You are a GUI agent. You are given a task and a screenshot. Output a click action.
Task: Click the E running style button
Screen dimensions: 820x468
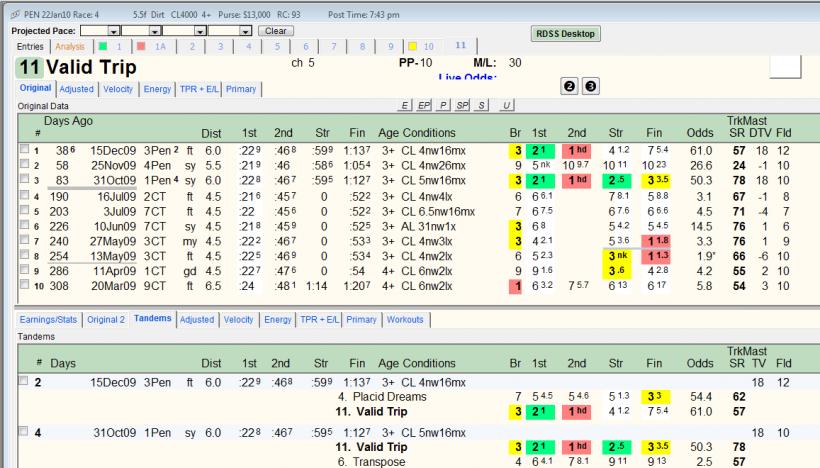pos(404,106)
